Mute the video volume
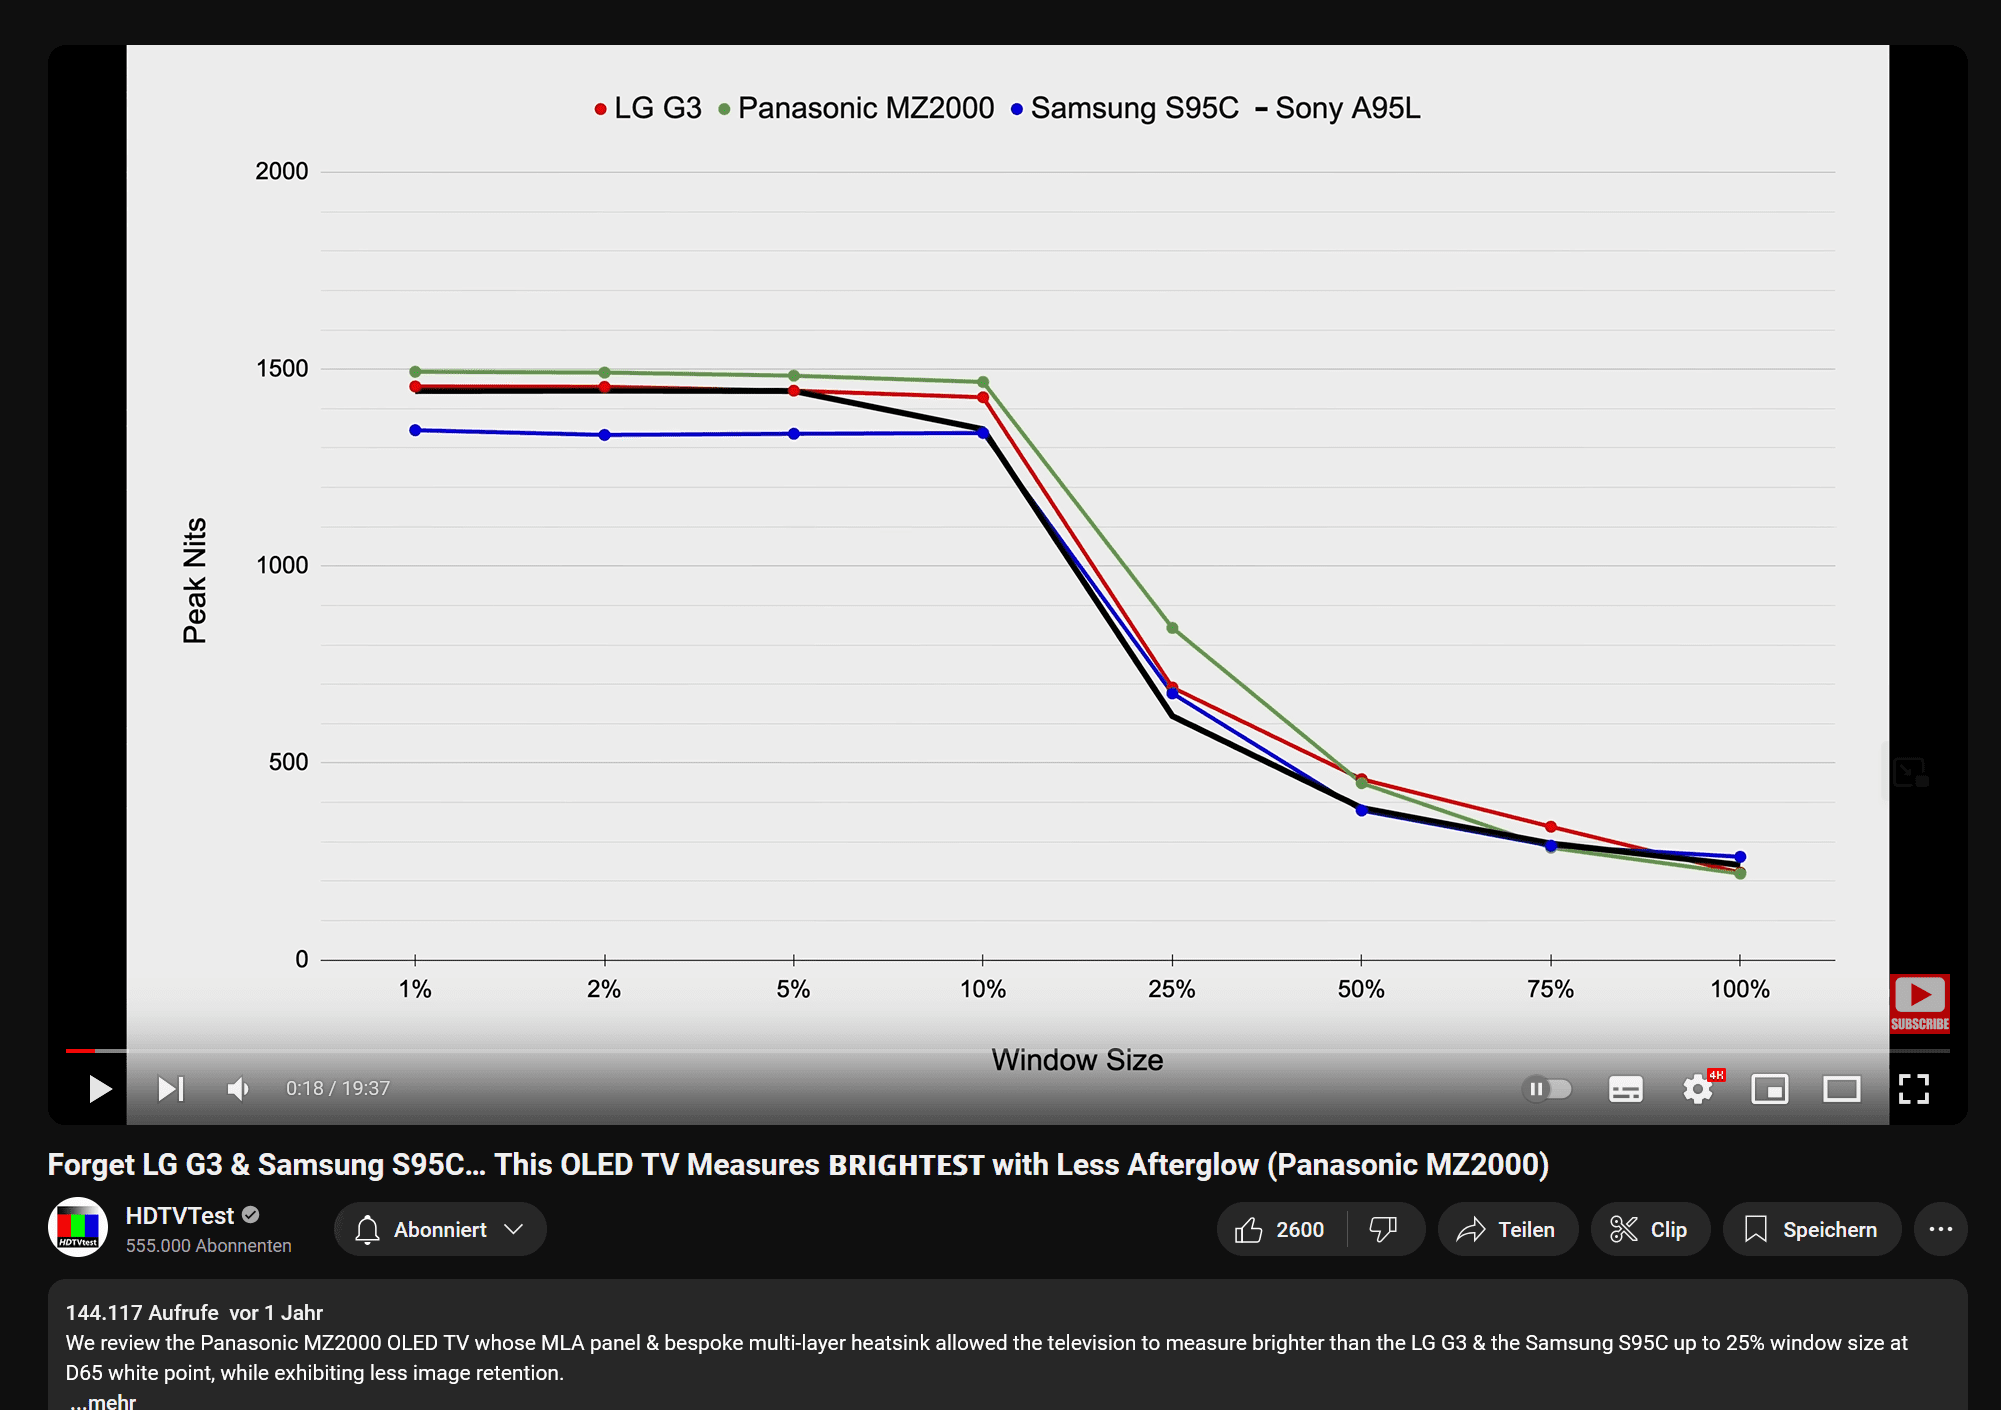This screenshot has width=2001, height=1410. 238,1088
